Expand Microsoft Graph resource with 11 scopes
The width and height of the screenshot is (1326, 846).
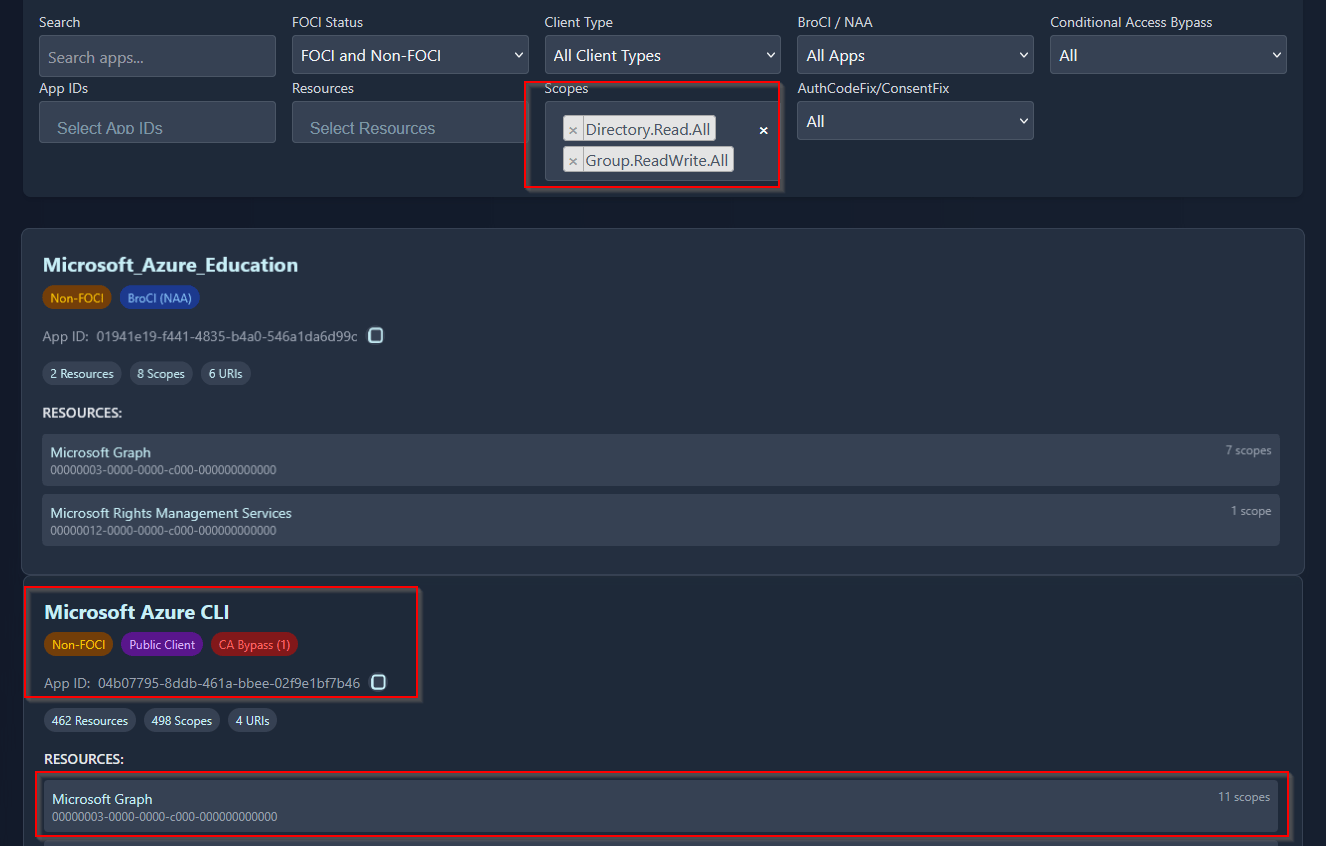pos(661,806)
